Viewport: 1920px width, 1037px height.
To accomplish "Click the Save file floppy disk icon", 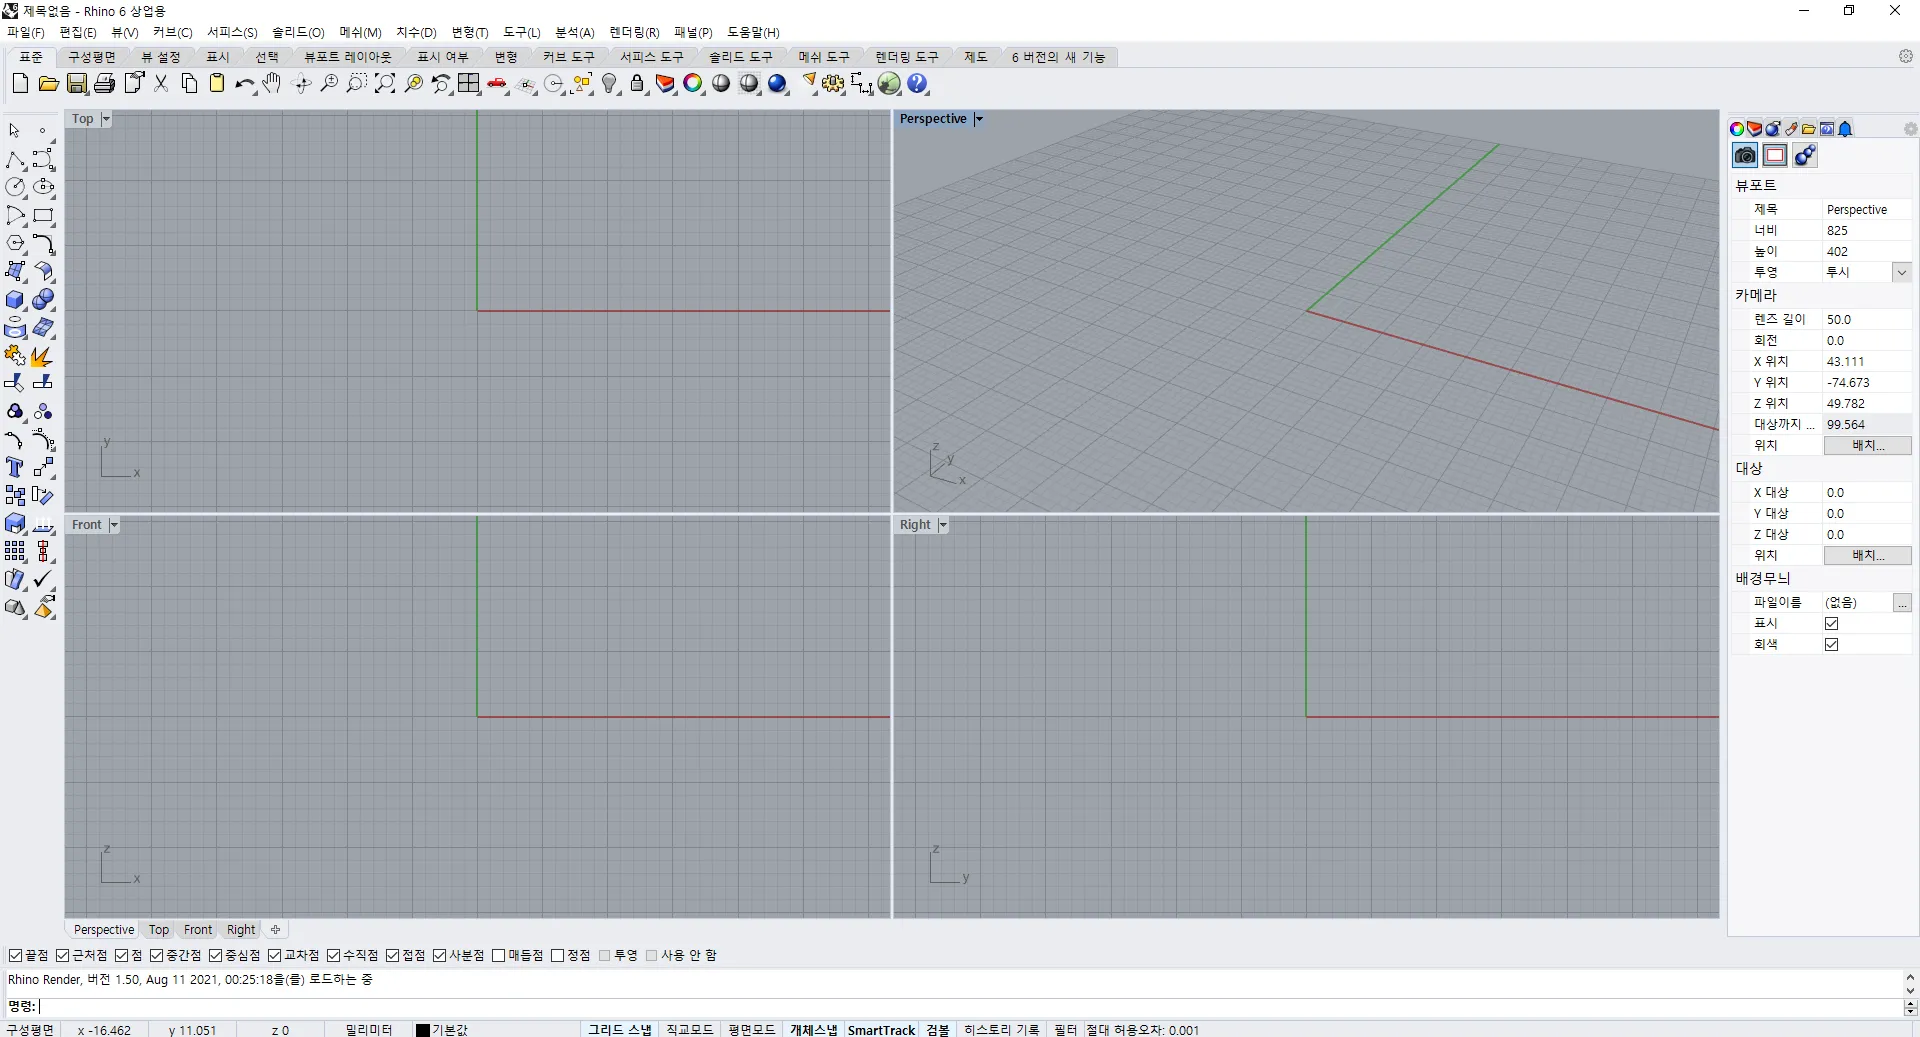I will pos(76,84).
